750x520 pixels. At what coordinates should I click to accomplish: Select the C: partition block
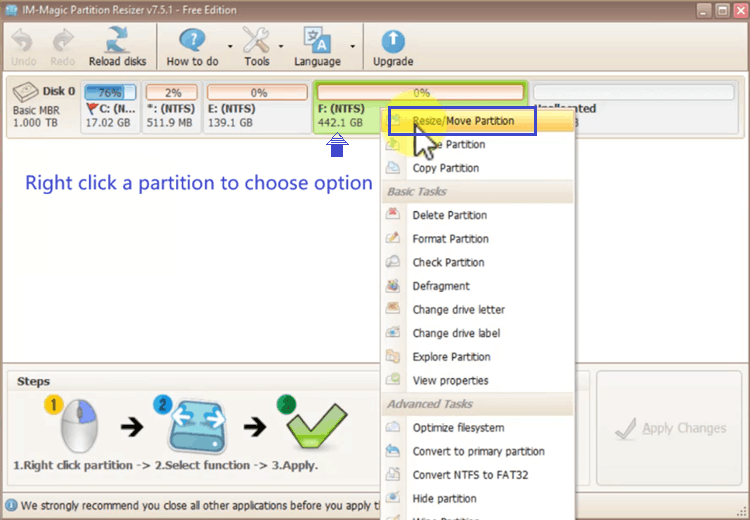point(110,107)
